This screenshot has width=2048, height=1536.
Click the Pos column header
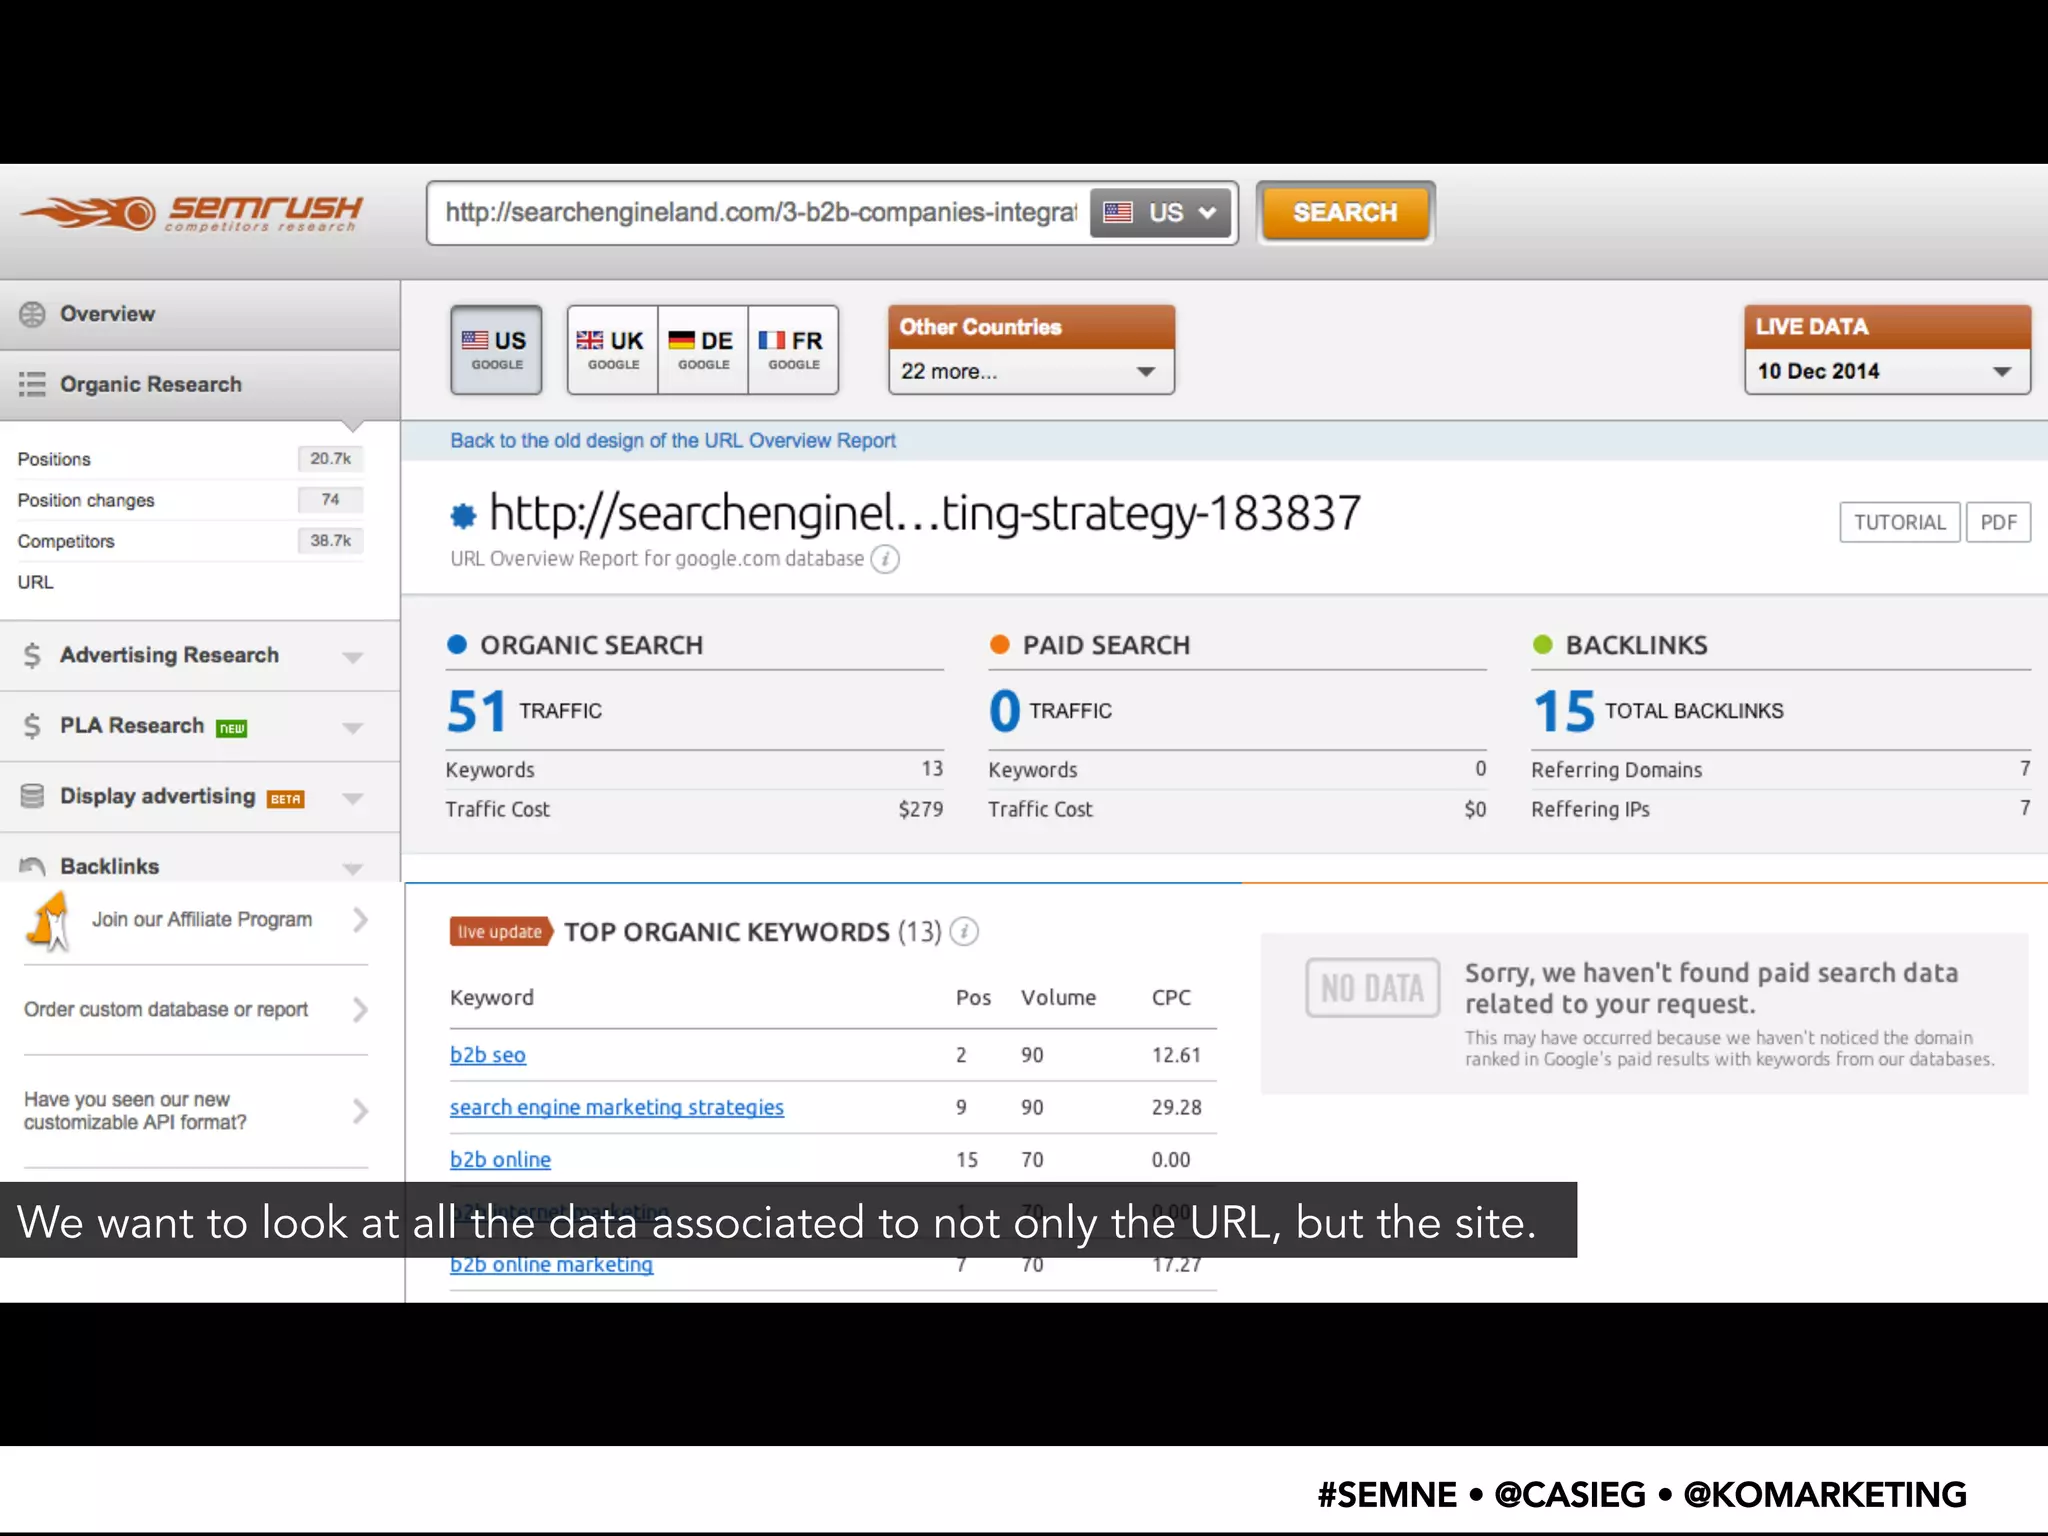coord(973,998)
